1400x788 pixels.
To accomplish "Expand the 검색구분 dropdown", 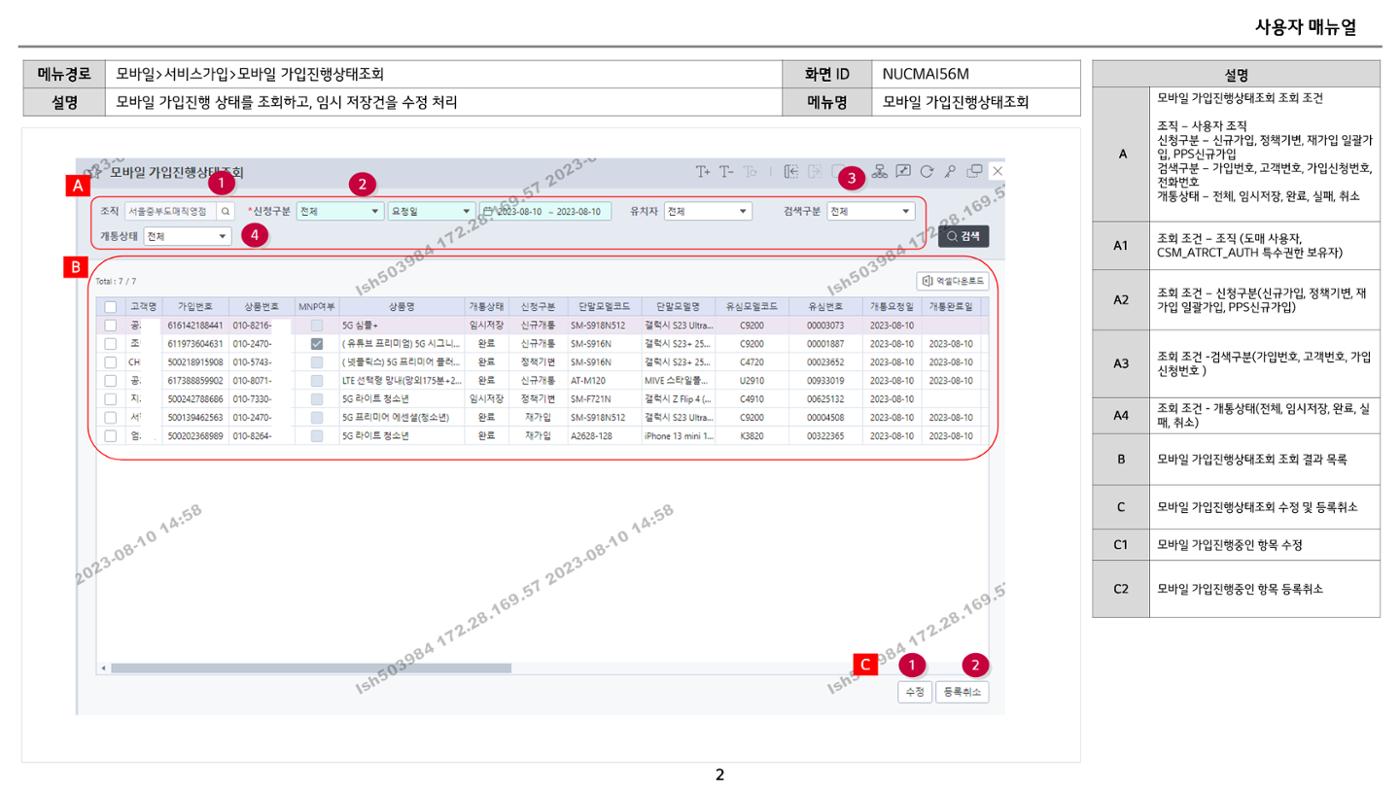I will 870,211.
